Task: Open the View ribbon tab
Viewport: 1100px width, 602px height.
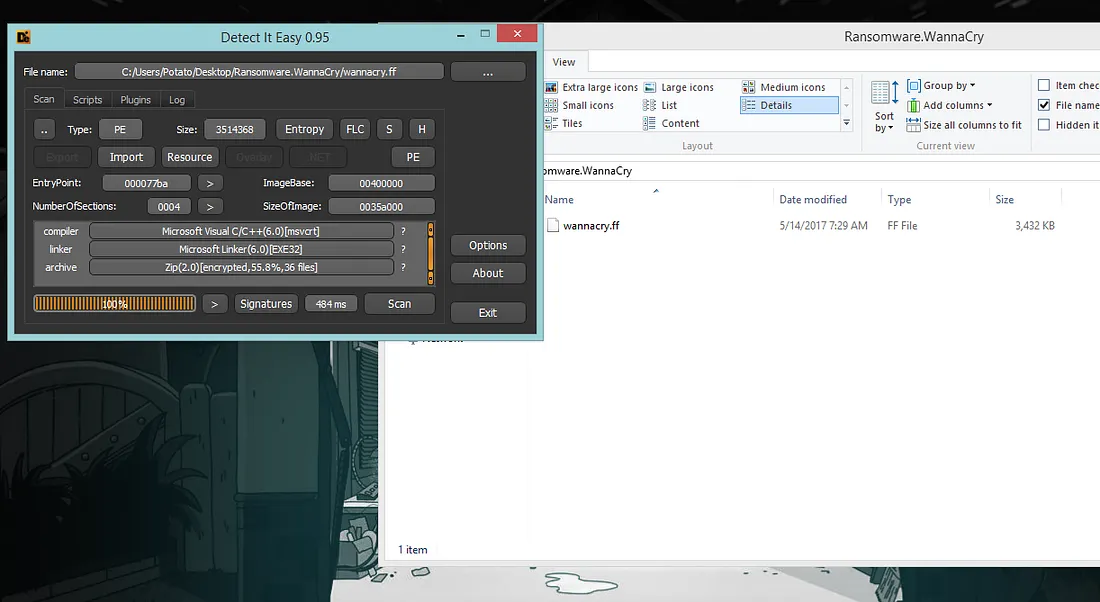Action: (564, 62)
